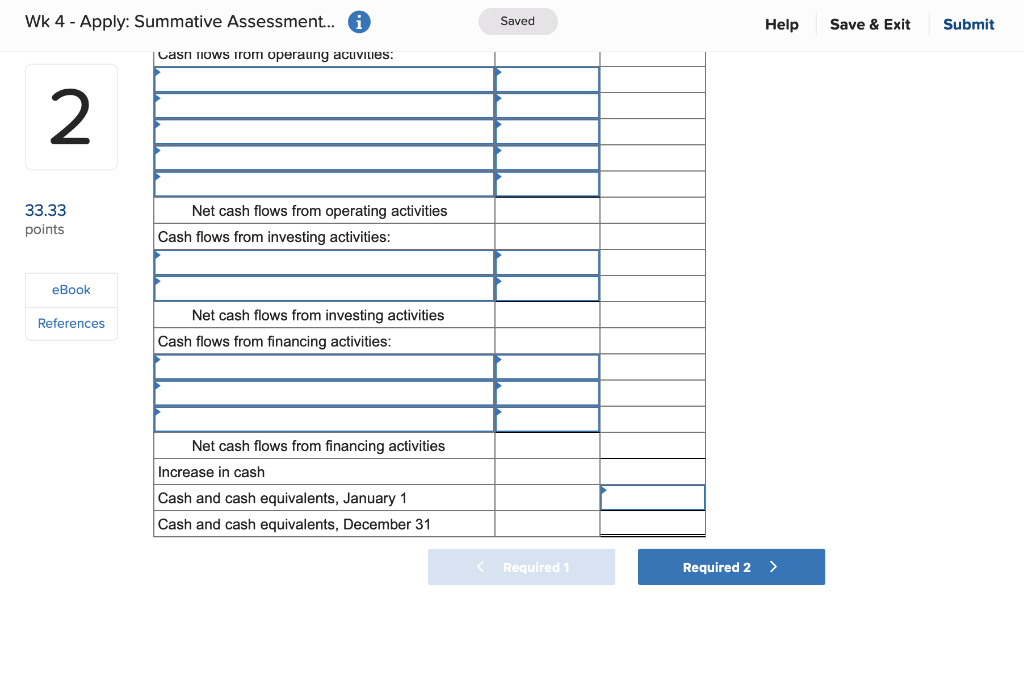Click the assignment info icon
Screen dimensions: 1024x693
(359, 21)
